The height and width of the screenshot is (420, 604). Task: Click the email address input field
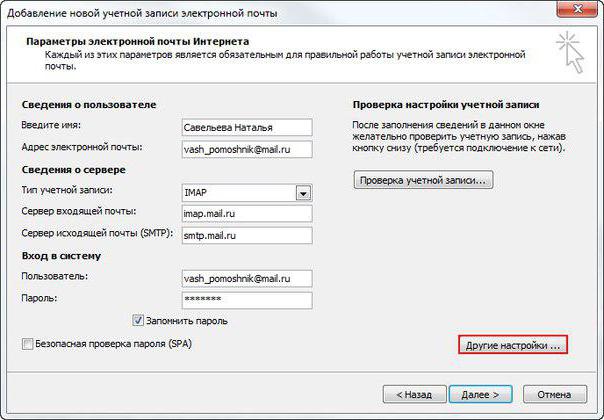[246, 148]
